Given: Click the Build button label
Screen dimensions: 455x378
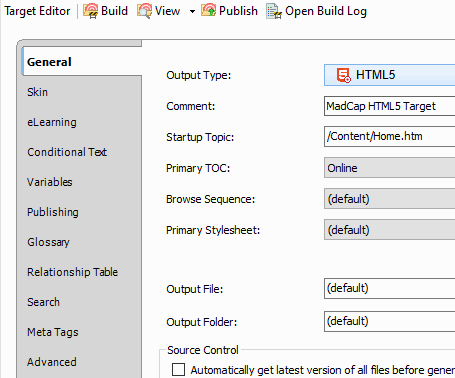Looking at the screenshot, I should coord(114,11).
